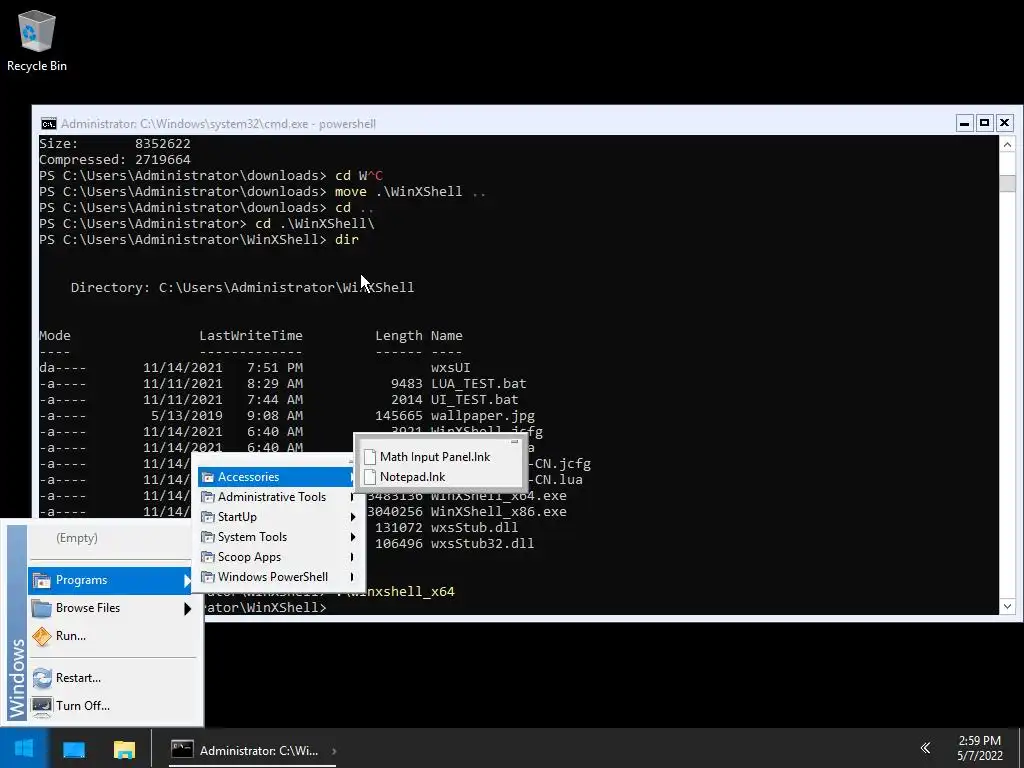The width and height of the screenshot is (1024, 768).
Task: Open the Programs menu entry
Action: [x=112, y=580]
